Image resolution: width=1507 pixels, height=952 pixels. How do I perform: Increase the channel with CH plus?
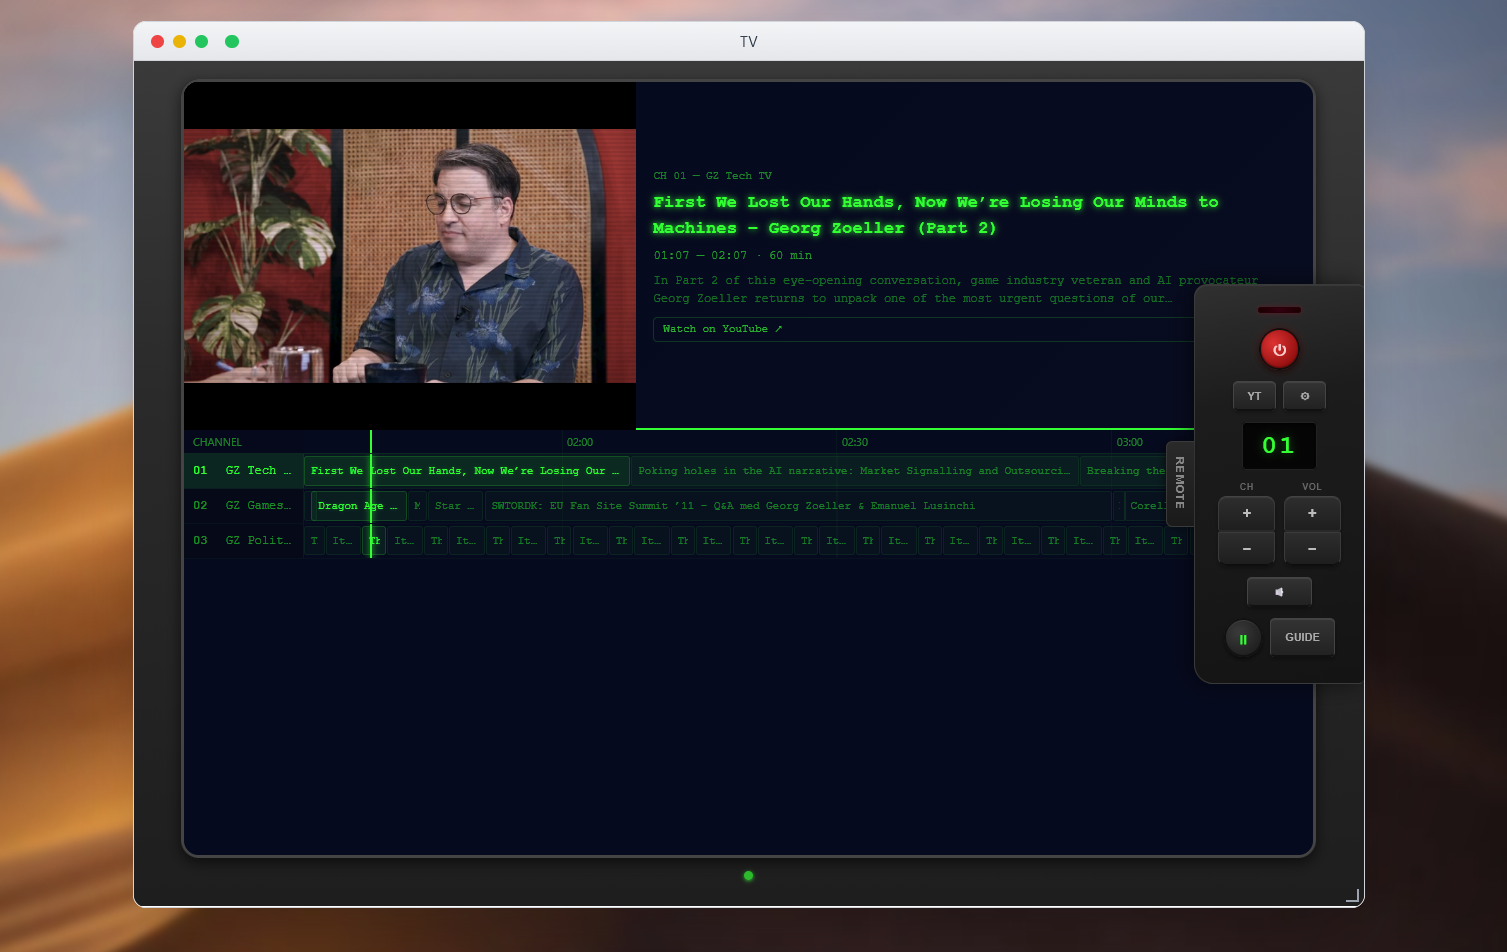pos(1246,513)
